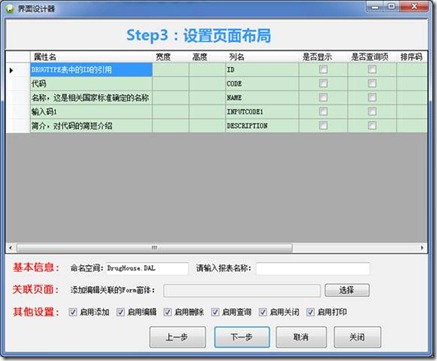Uncheck the 启用删除 option
Image resolution: width=437 pixels, height=361 pixels.
[168, 312]
